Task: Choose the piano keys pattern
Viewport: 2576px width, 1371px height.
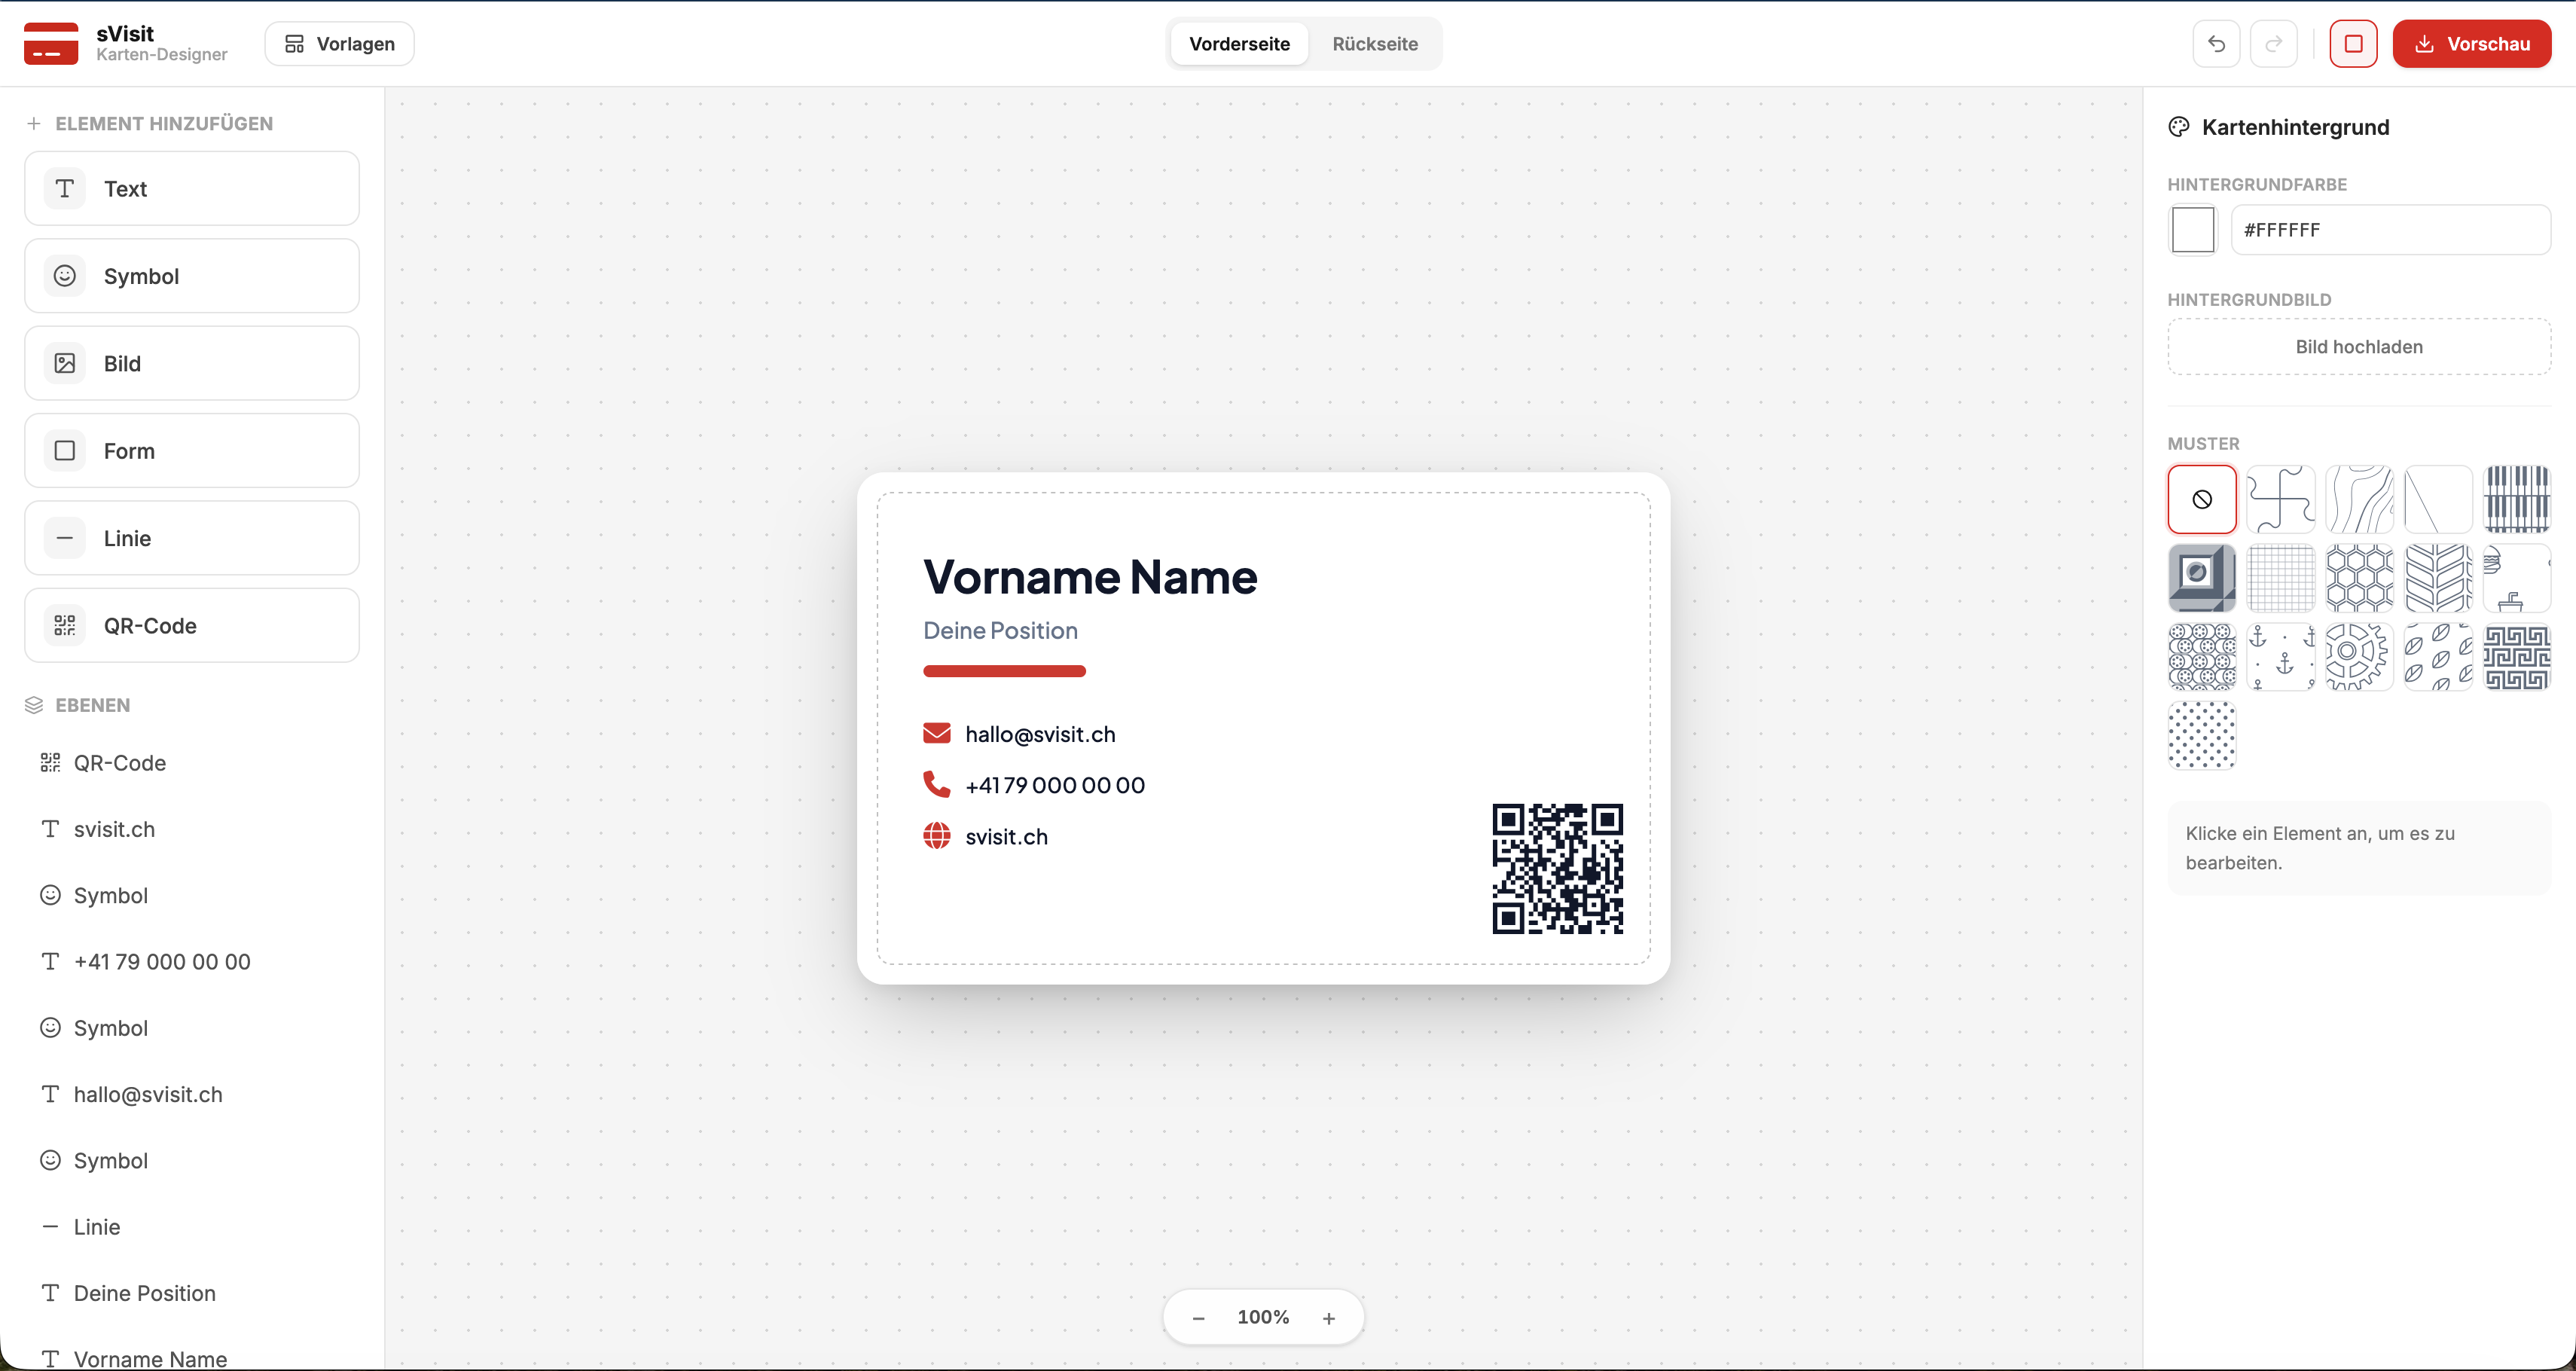Action: [2517, 499]
